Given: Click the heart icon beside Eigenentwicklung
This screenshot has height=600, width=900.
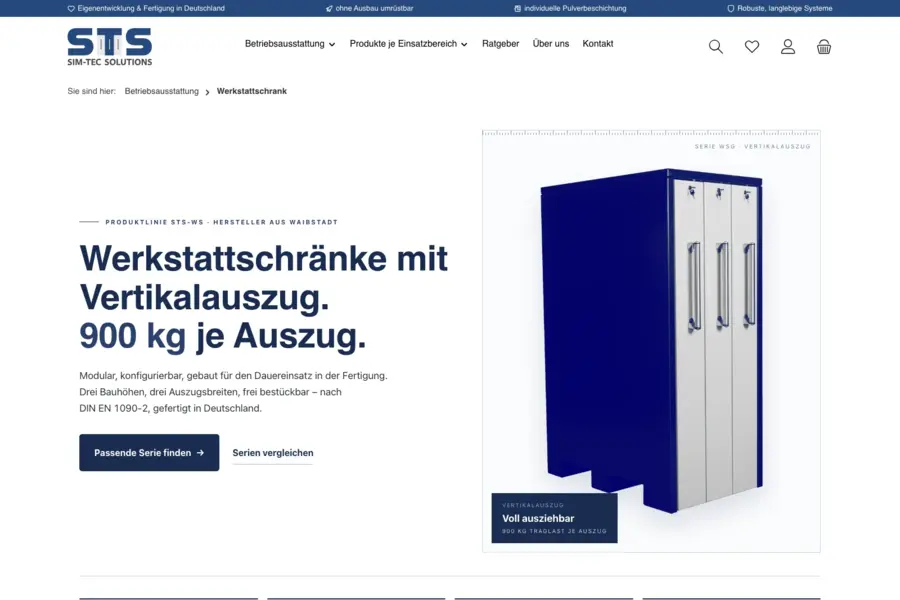Looking at the screenshot, I should tap(71, 9).
